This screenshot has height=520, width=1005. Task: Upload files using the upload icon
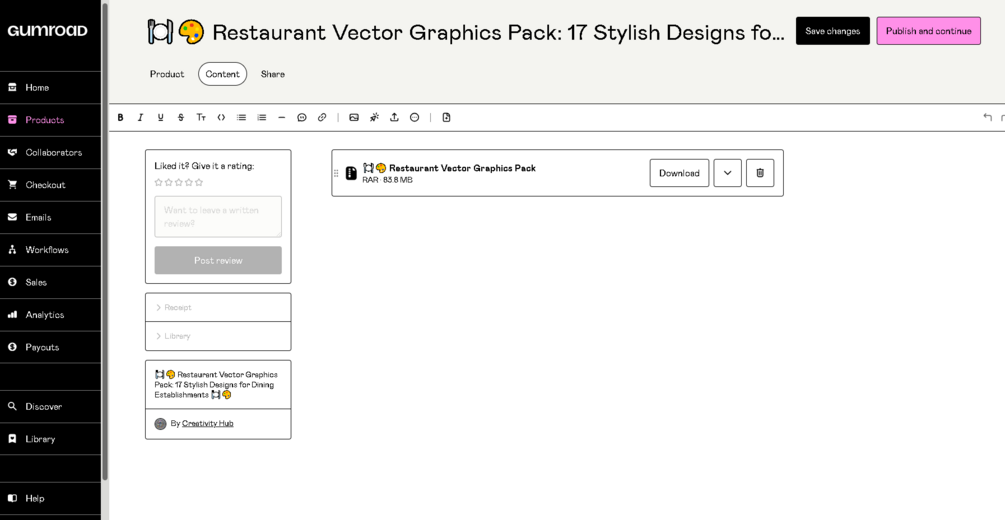coord(394,117)
